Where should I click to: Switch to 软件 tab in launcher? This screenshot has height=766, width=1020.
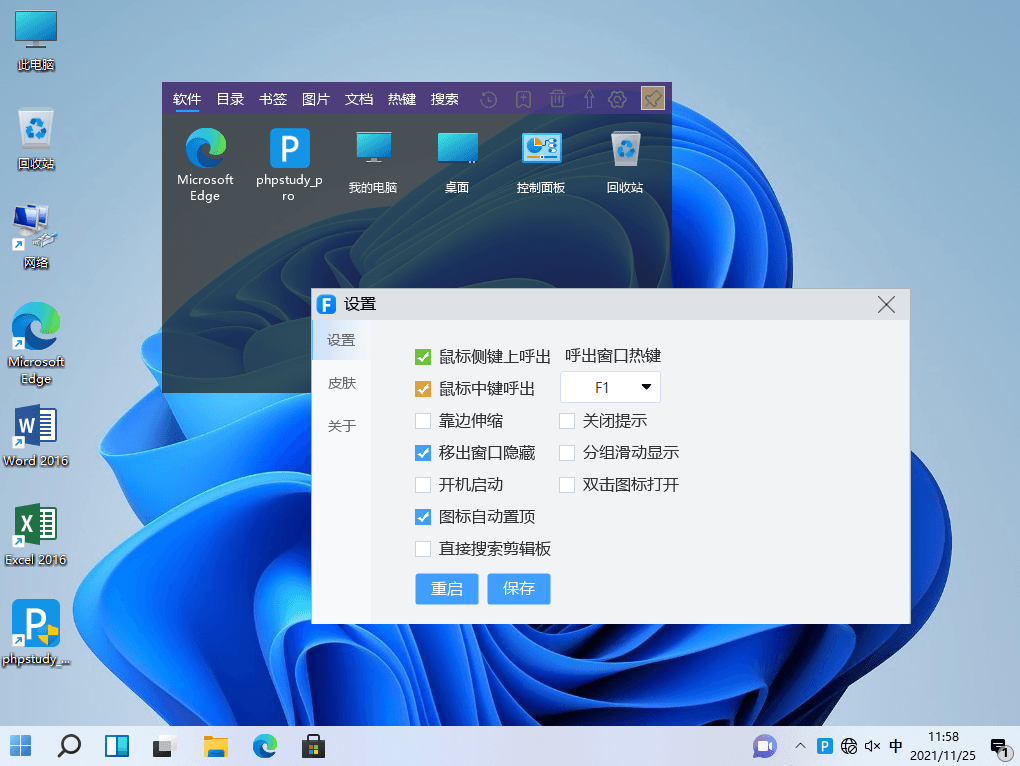[187, 99]
